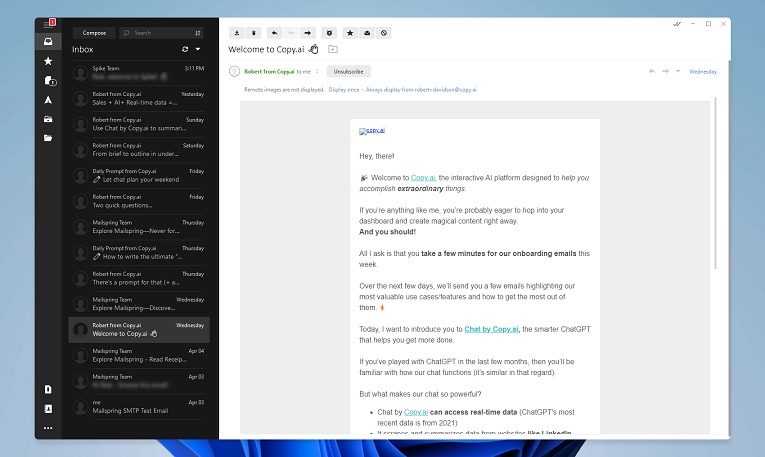The width and height of the screenshot is (765, 457).
Task: Mark as spam using the blocked-circle button
Action: [x=384, y=33]
